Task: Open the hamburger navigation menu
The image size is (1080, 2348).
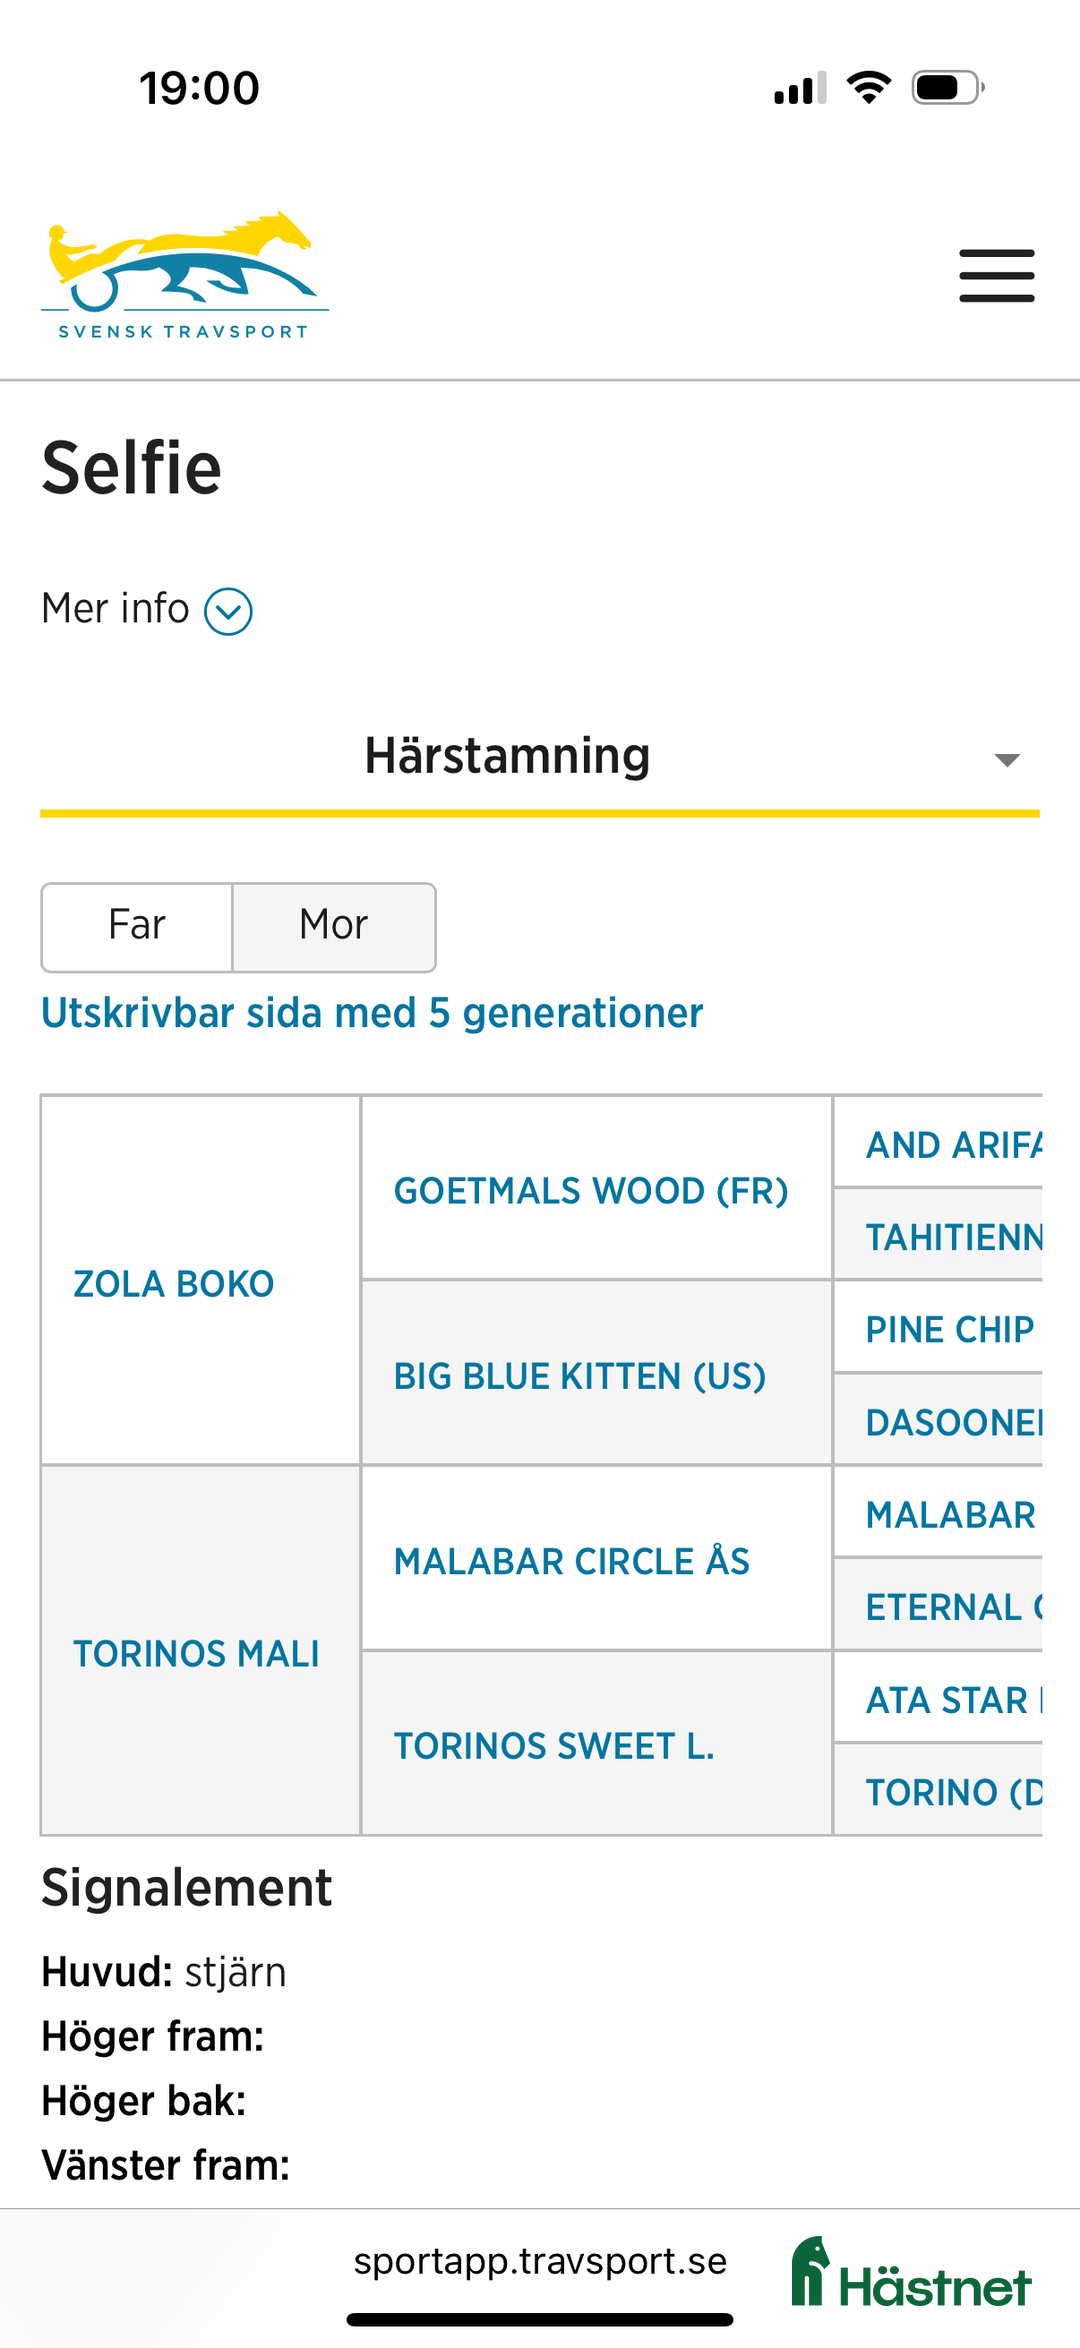Action: click(996, 275)
